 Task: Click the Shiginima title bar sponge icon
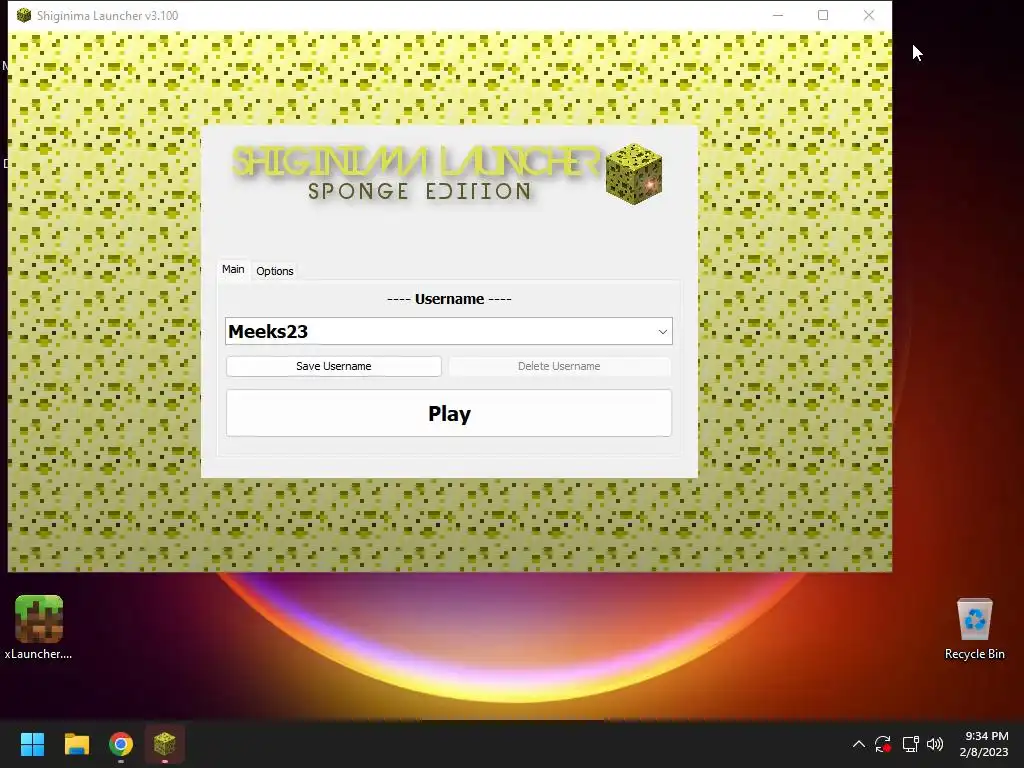pos(24,15)
